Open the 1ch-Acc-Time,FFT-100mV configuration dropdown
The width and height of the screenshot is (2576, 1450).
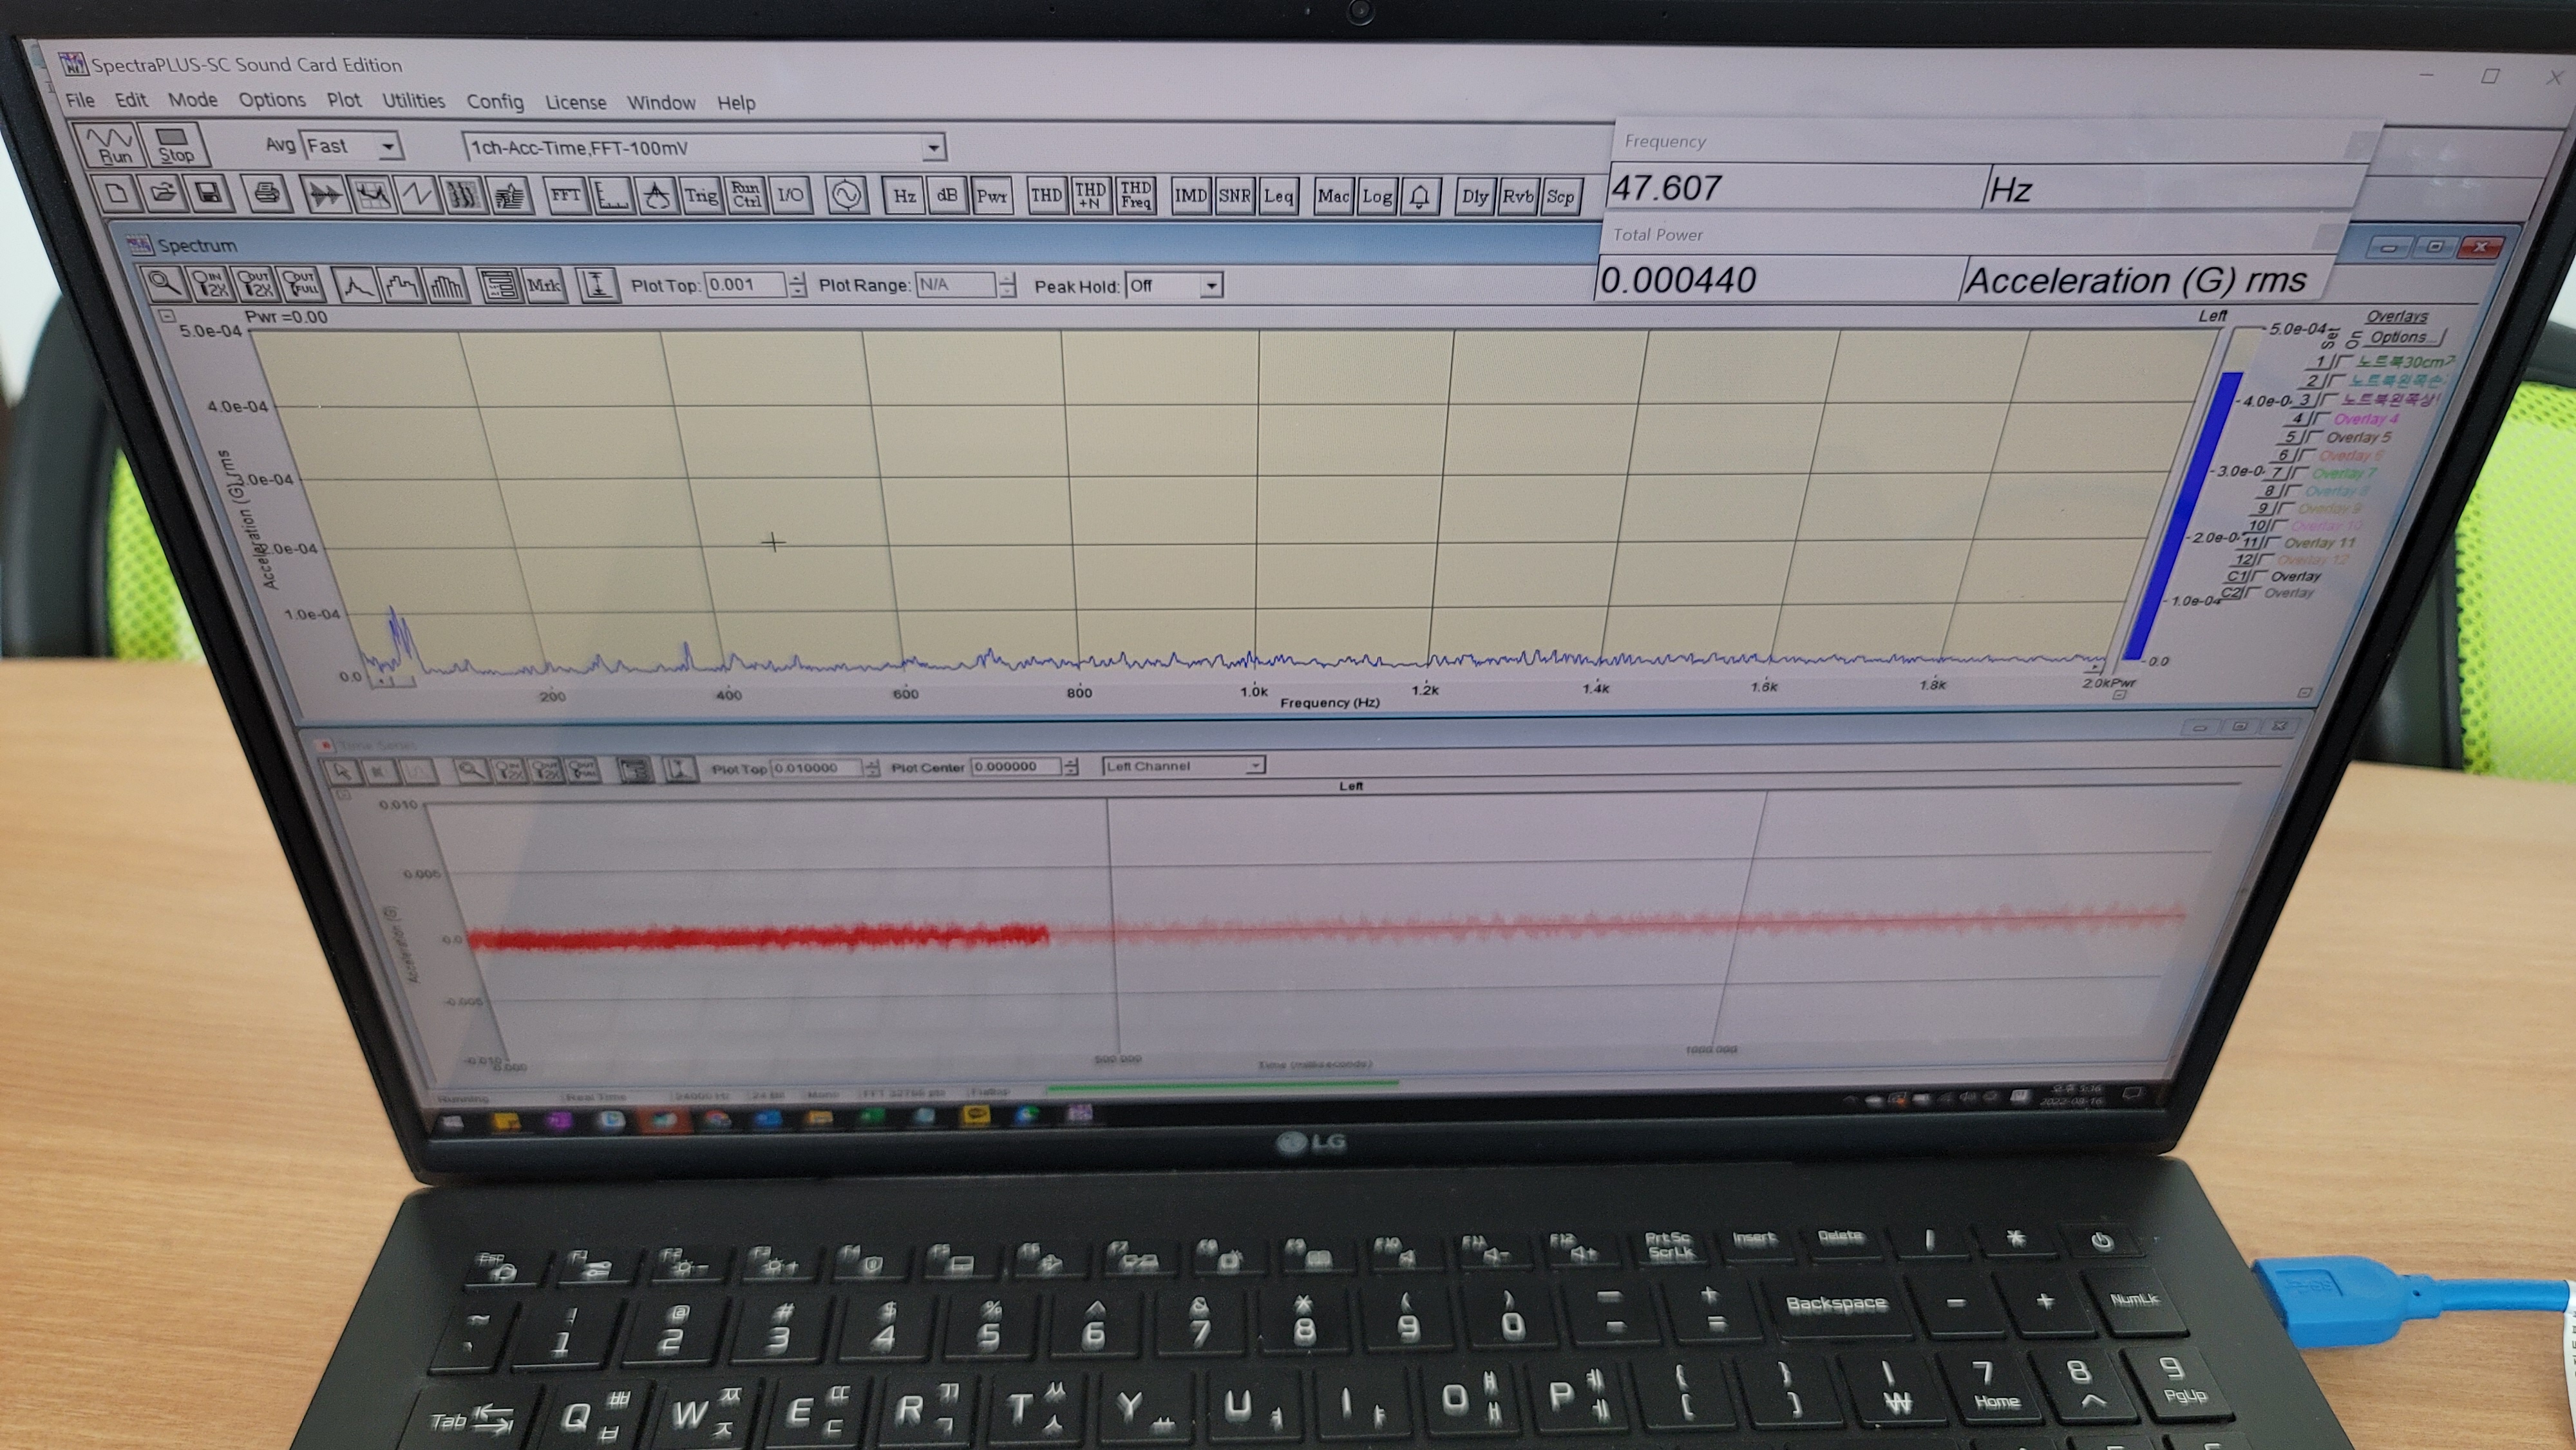pos(933,148)
